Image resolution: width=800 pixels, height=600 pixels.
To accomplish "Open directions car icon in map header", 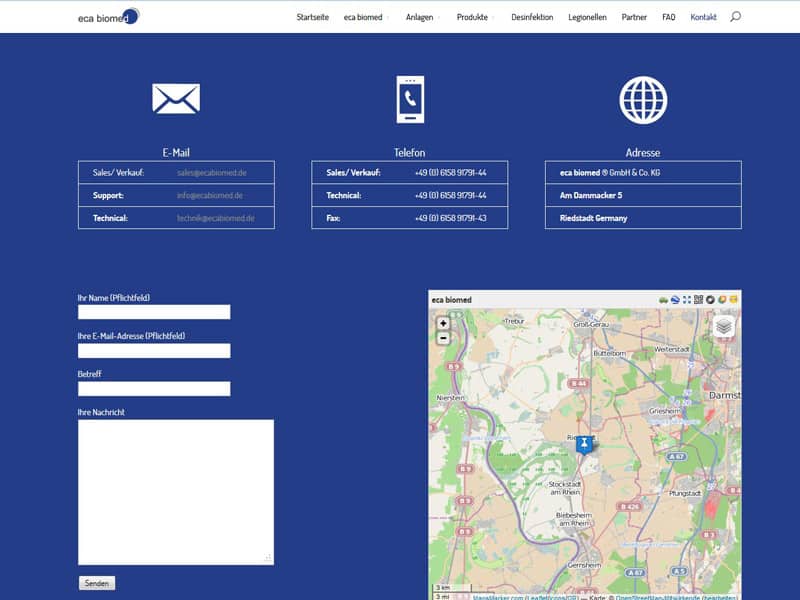I will coord(663,300).
